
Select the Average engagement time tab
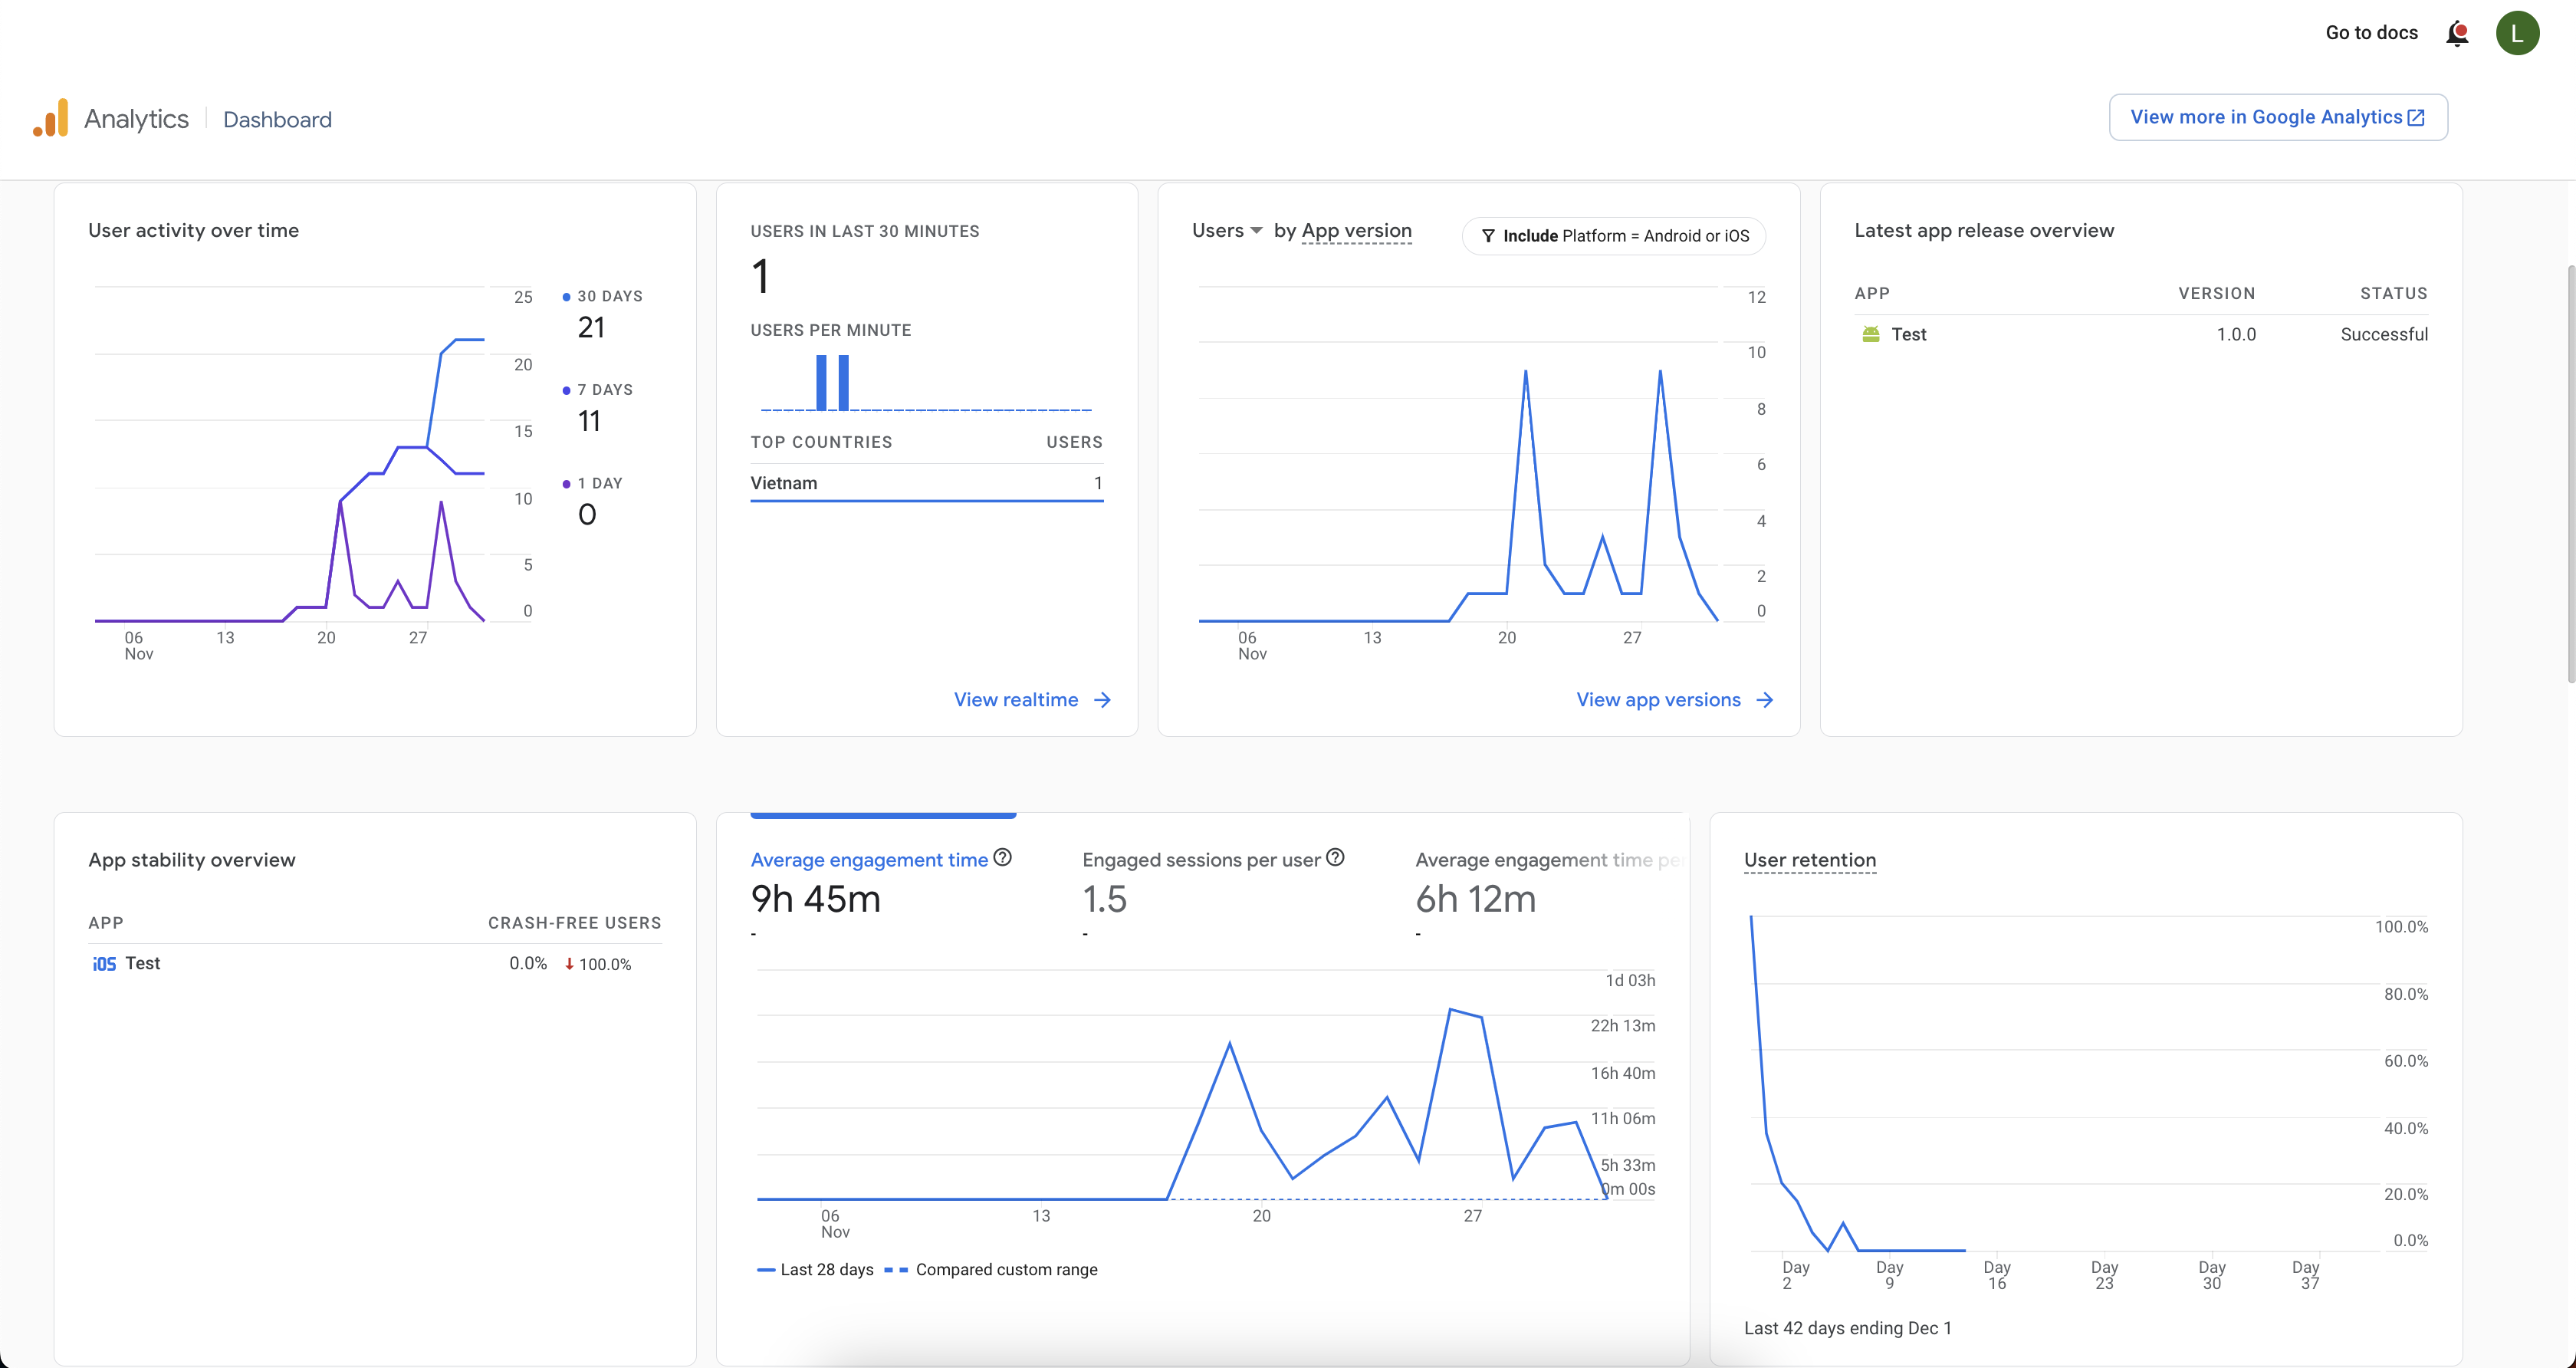[869, 860]
